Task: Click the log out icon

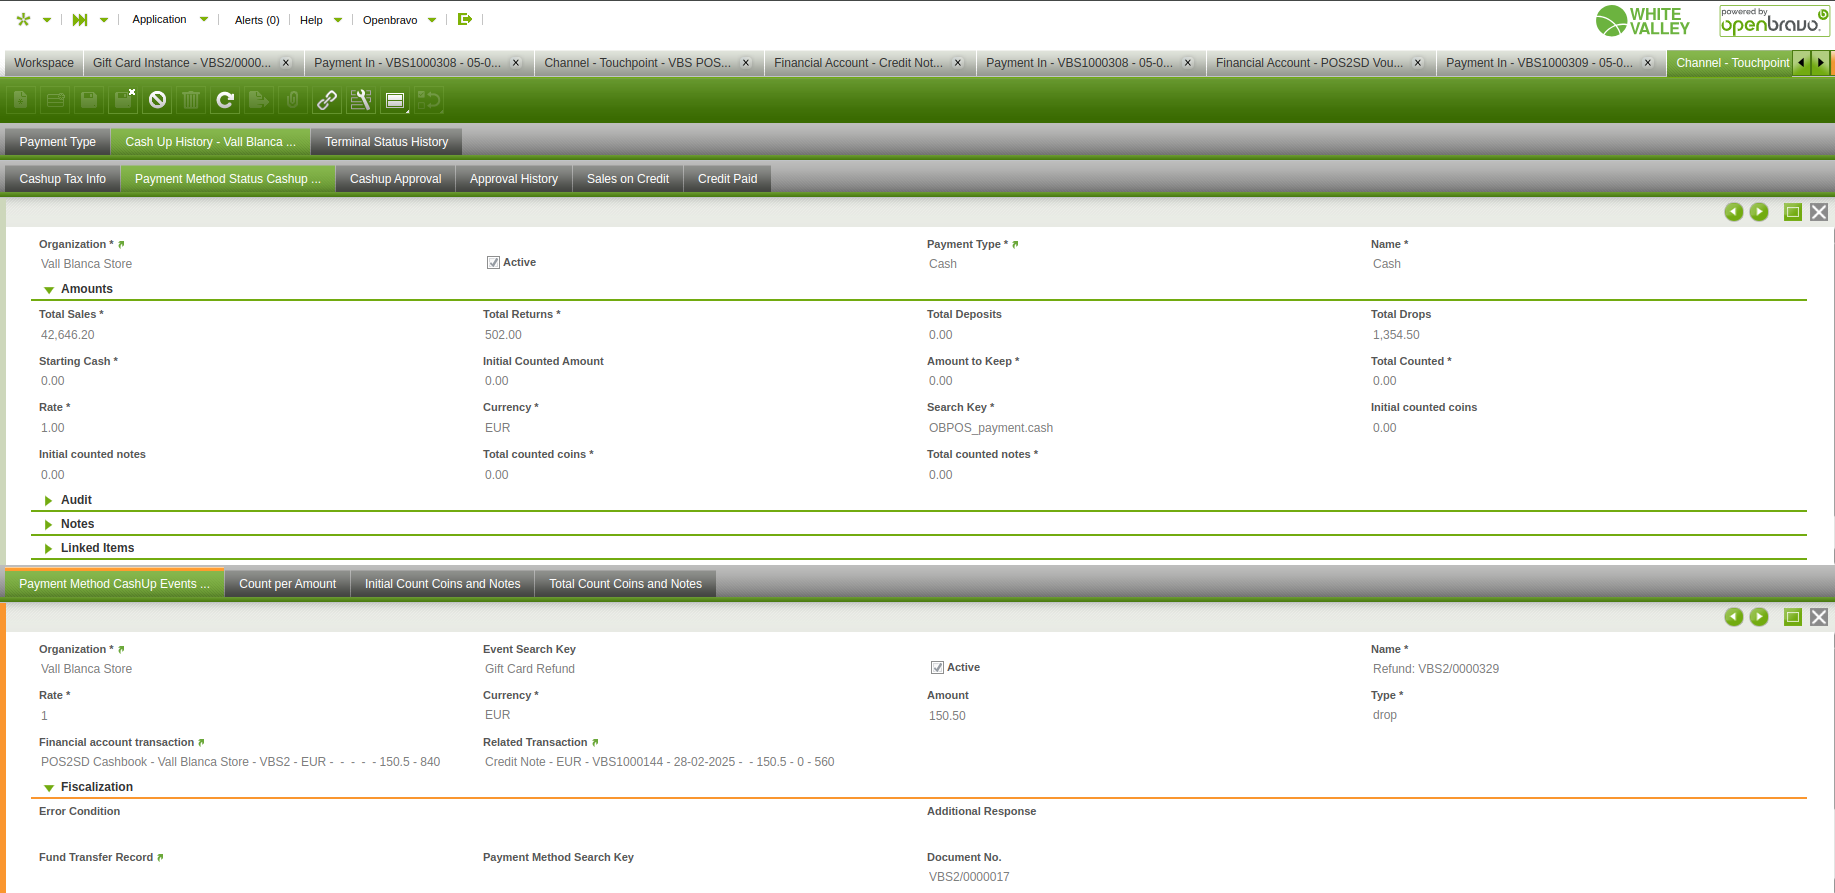Action: tap(464, 19)
